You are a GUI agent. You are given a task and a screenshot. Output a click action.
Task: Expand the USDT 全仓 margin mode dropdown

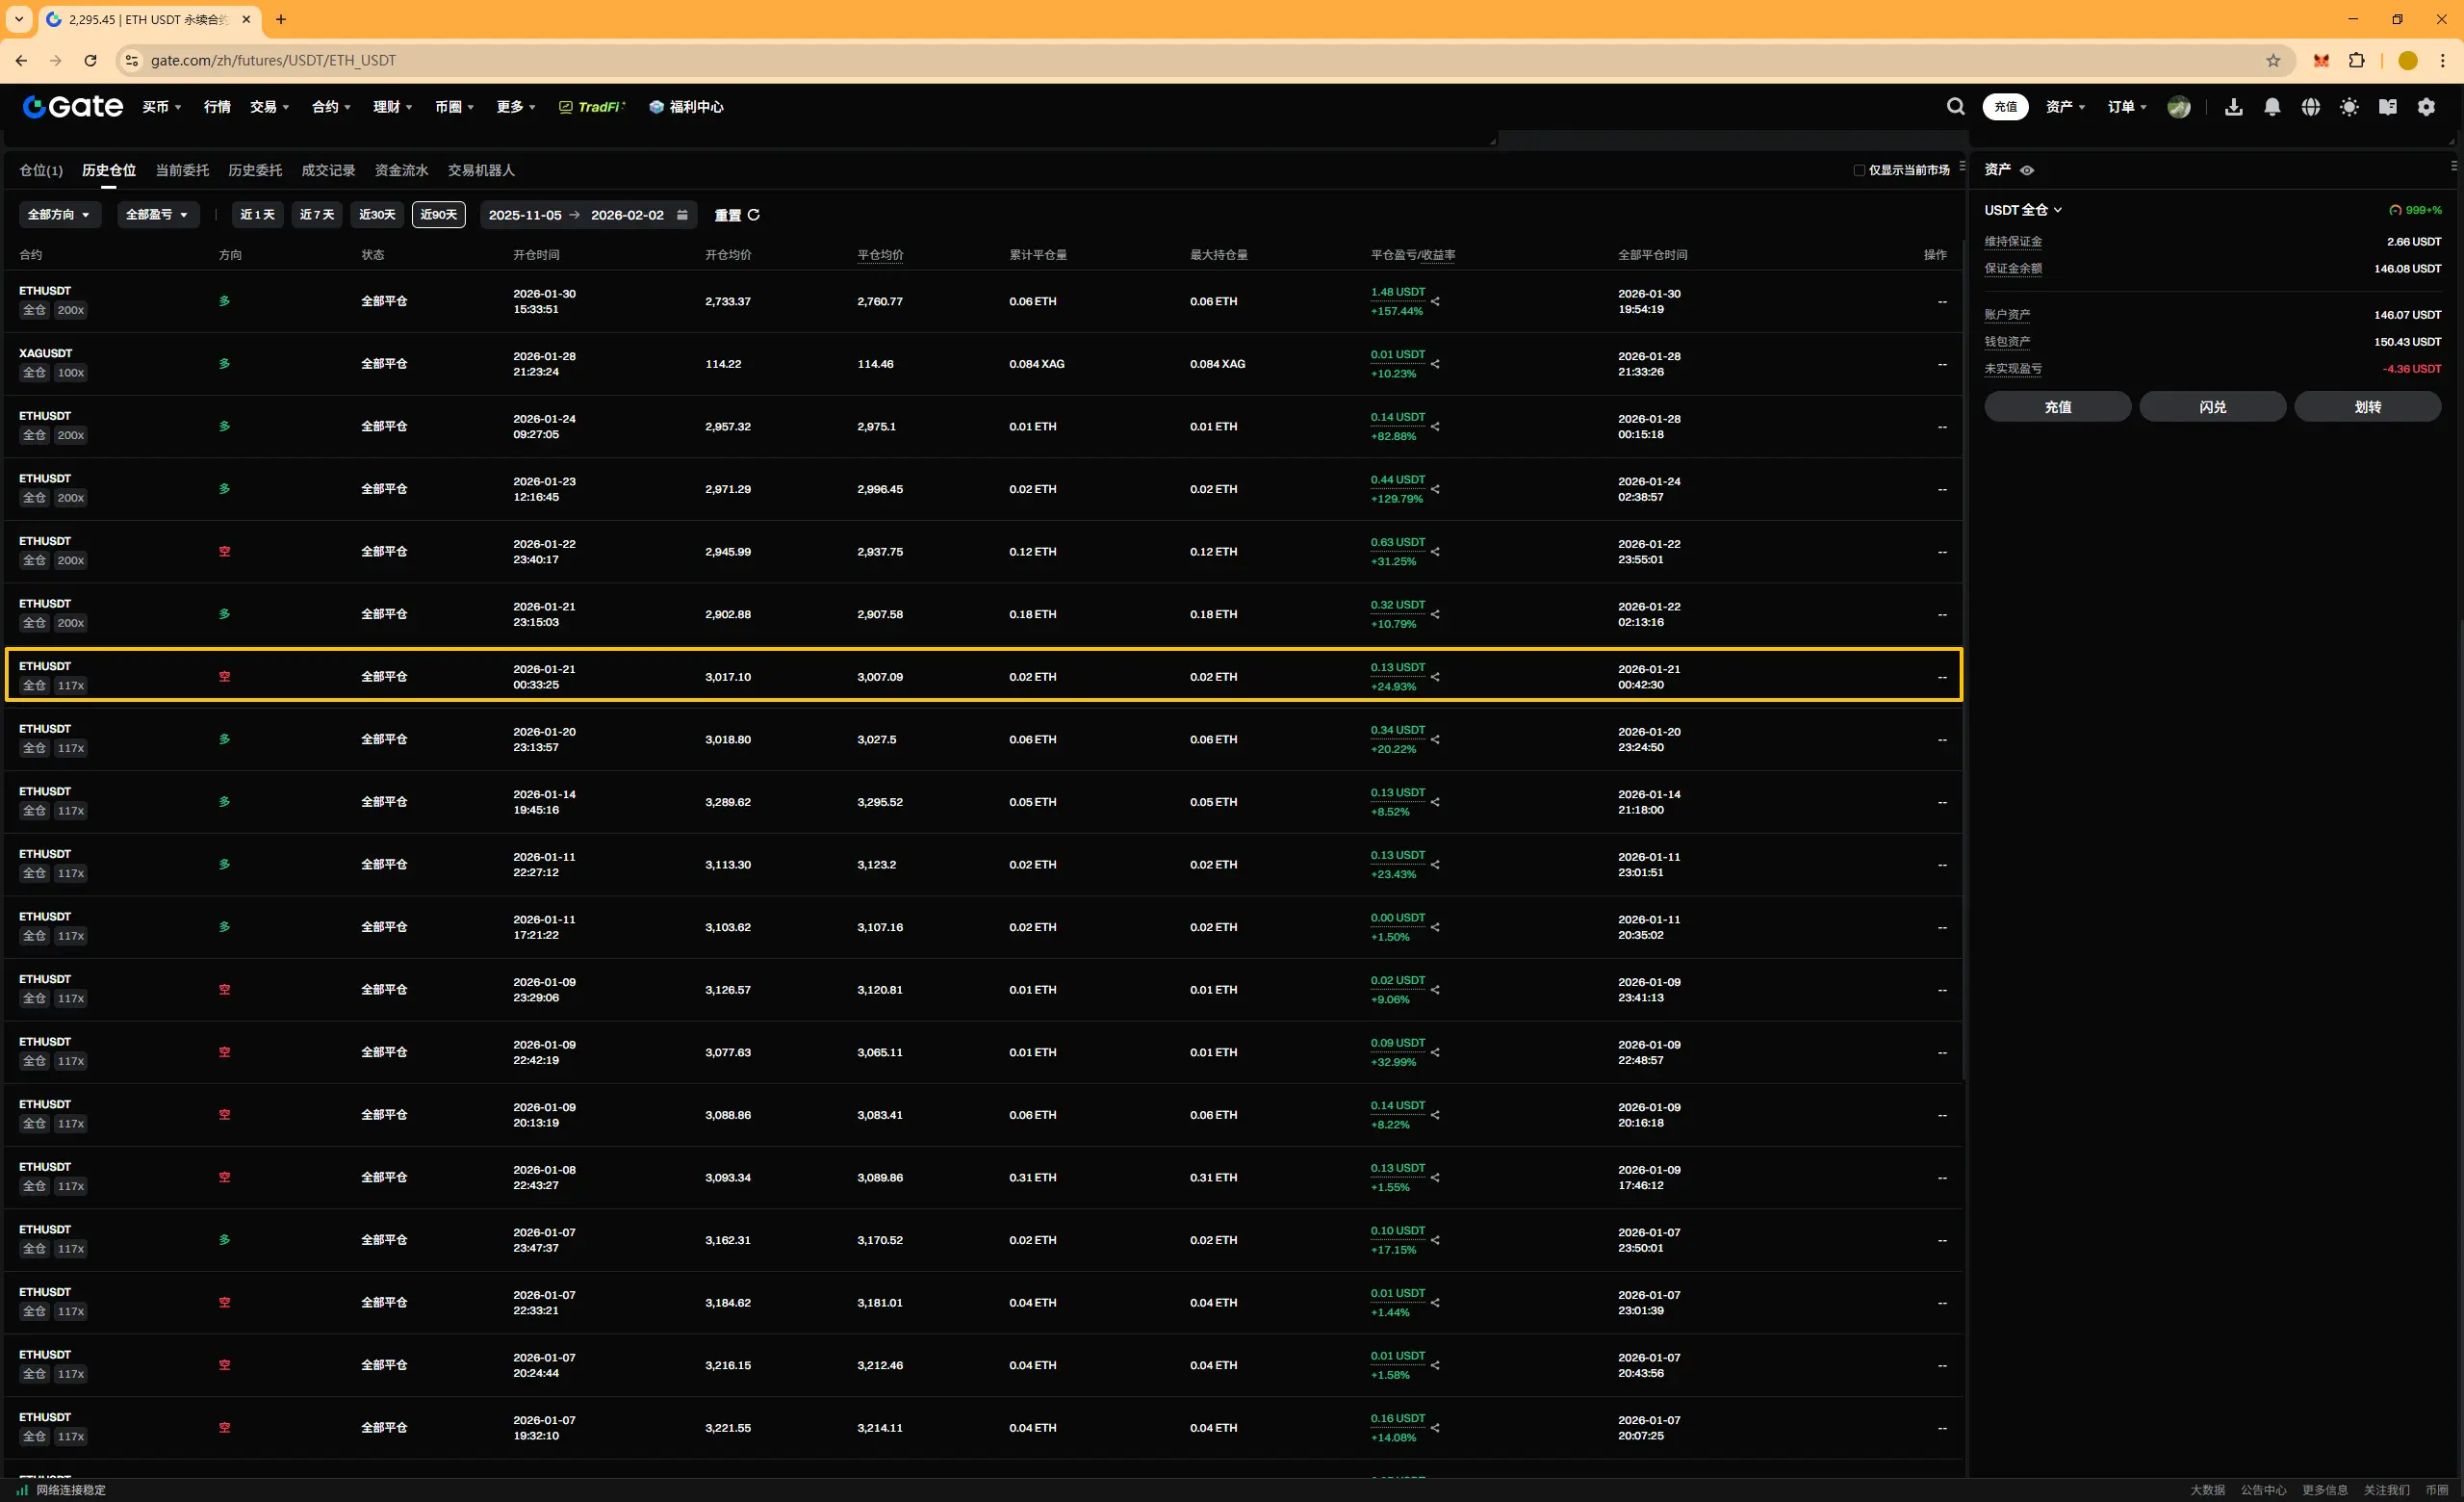tap(2023, 210)
